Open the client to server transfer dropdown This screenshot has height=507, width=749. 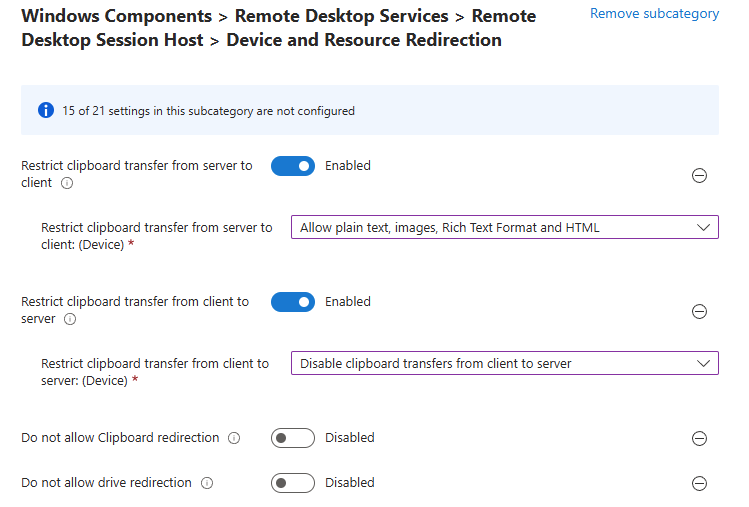504,363
